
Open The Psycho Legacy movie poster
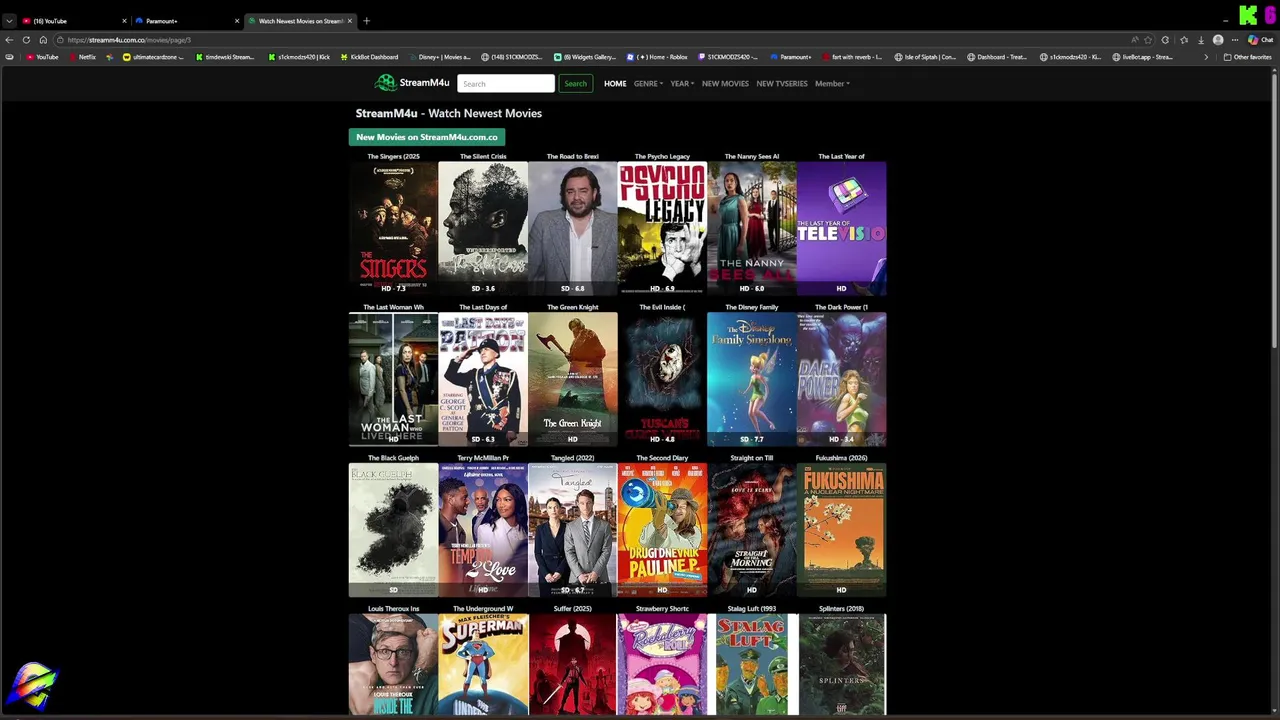[662, 228]
